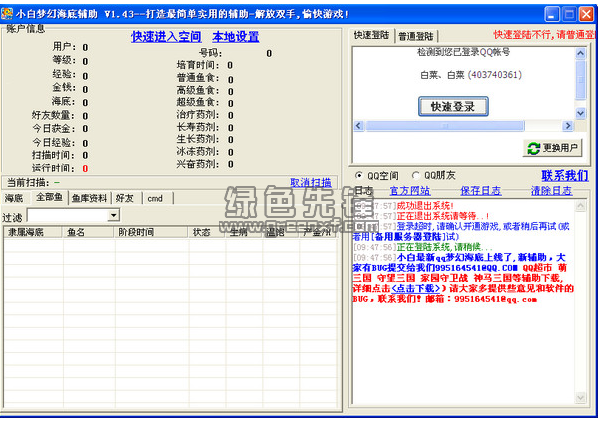Sort by 状态 column header
Screen dimensions: 598x423
[x=206, y=232]
